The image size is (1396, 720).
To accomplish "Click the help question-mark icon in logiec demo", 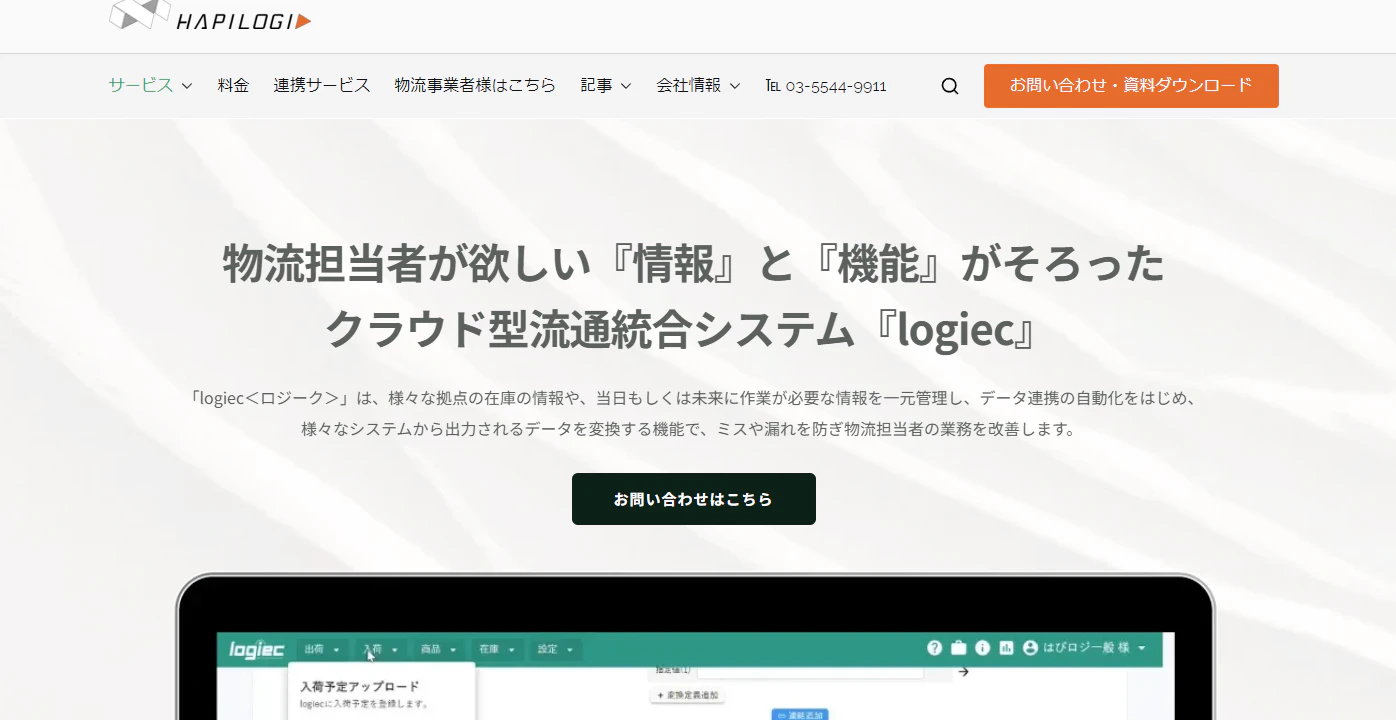I will click(x=935, y=648).
